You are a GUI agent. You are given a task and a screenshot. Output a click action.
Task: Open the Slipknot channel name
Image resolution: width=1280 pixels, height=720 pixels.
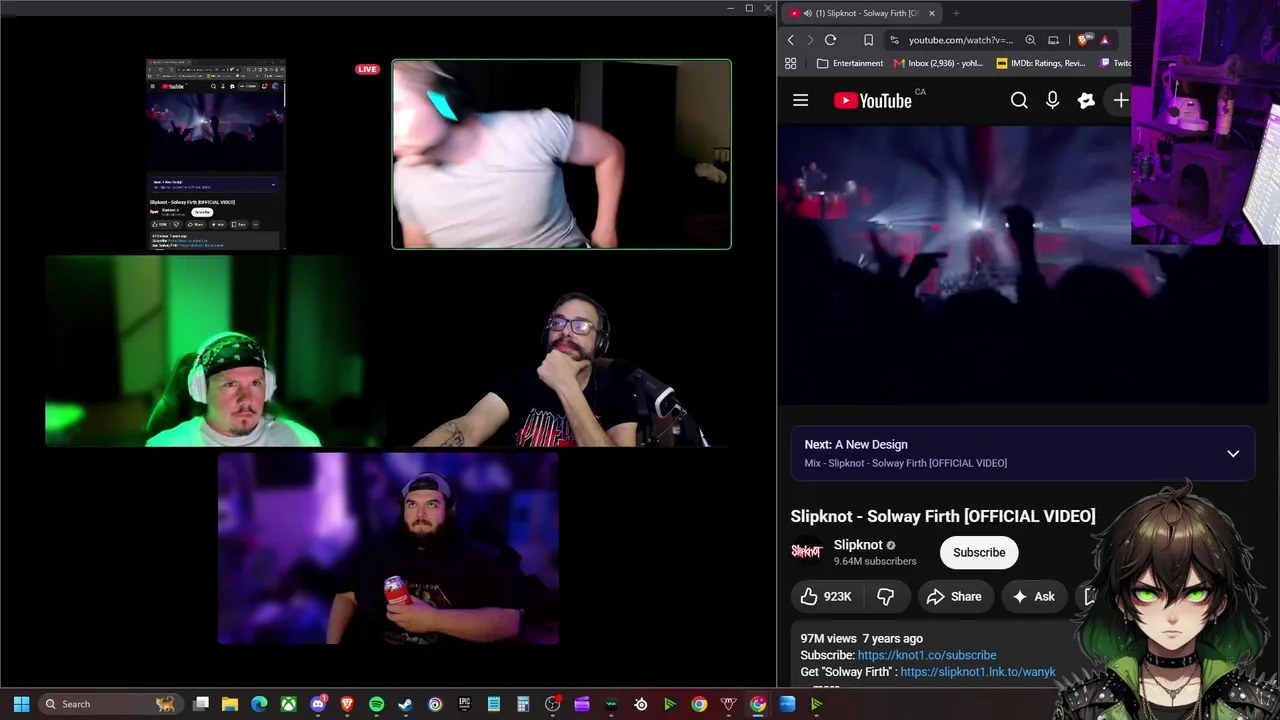click(x=858, y=545)
